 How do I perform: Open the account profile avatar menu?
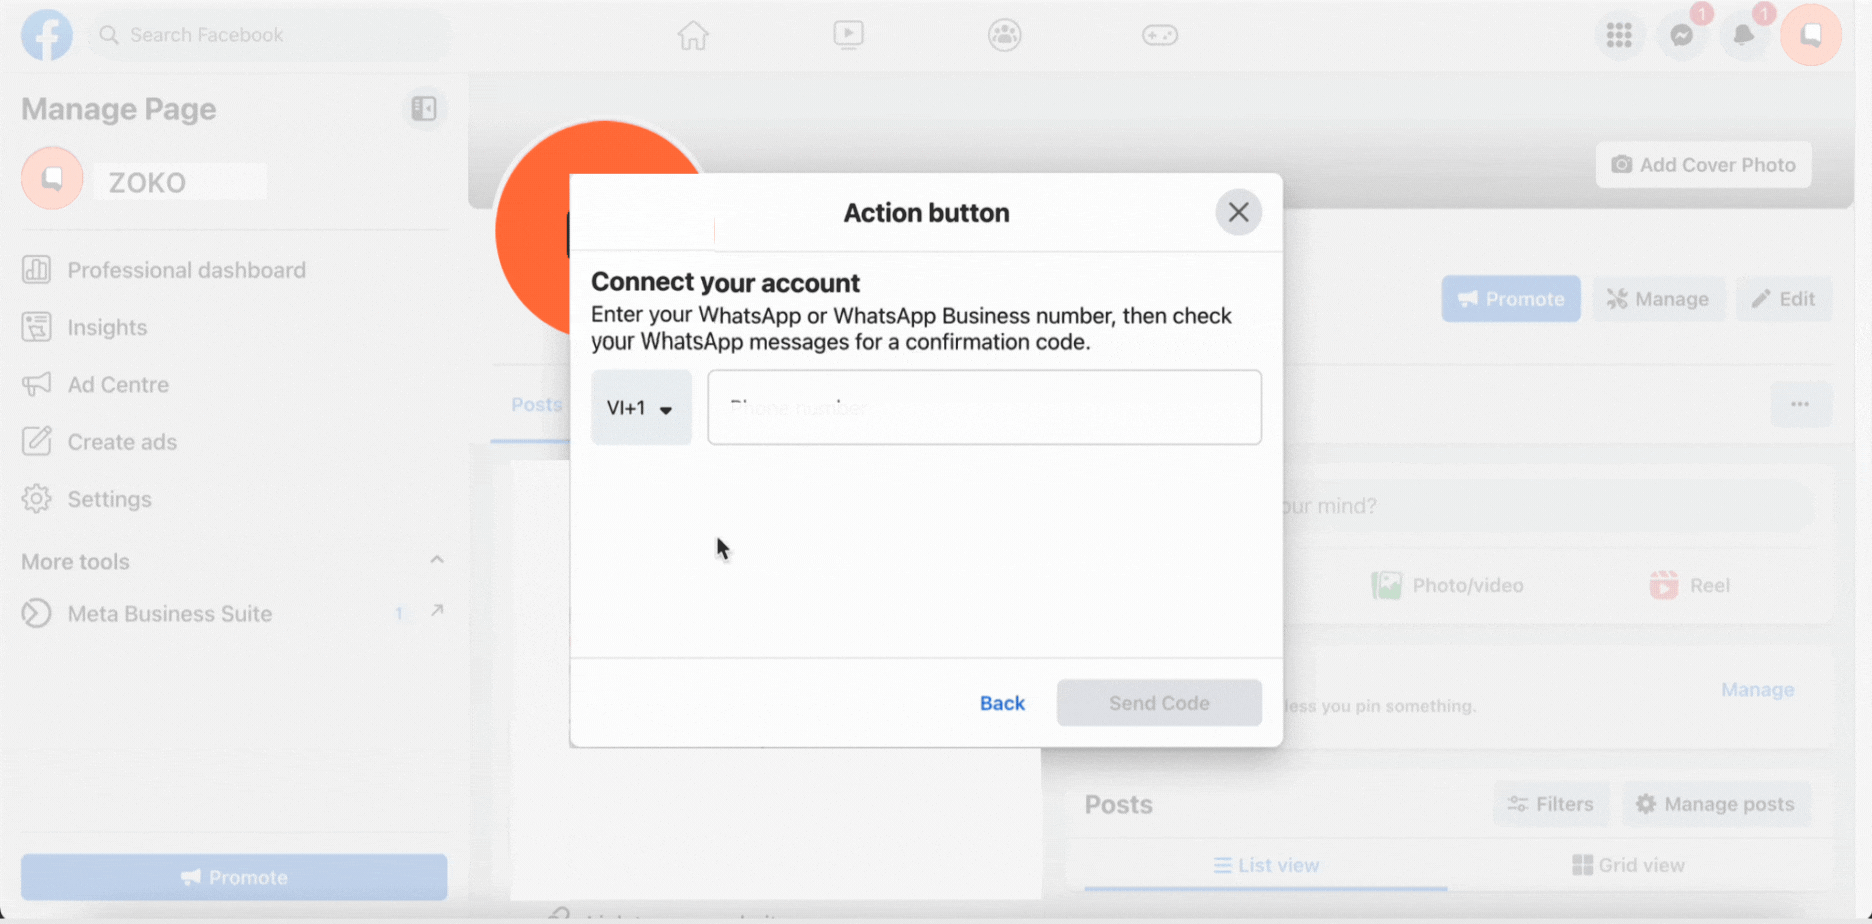tap(1810, 35)
